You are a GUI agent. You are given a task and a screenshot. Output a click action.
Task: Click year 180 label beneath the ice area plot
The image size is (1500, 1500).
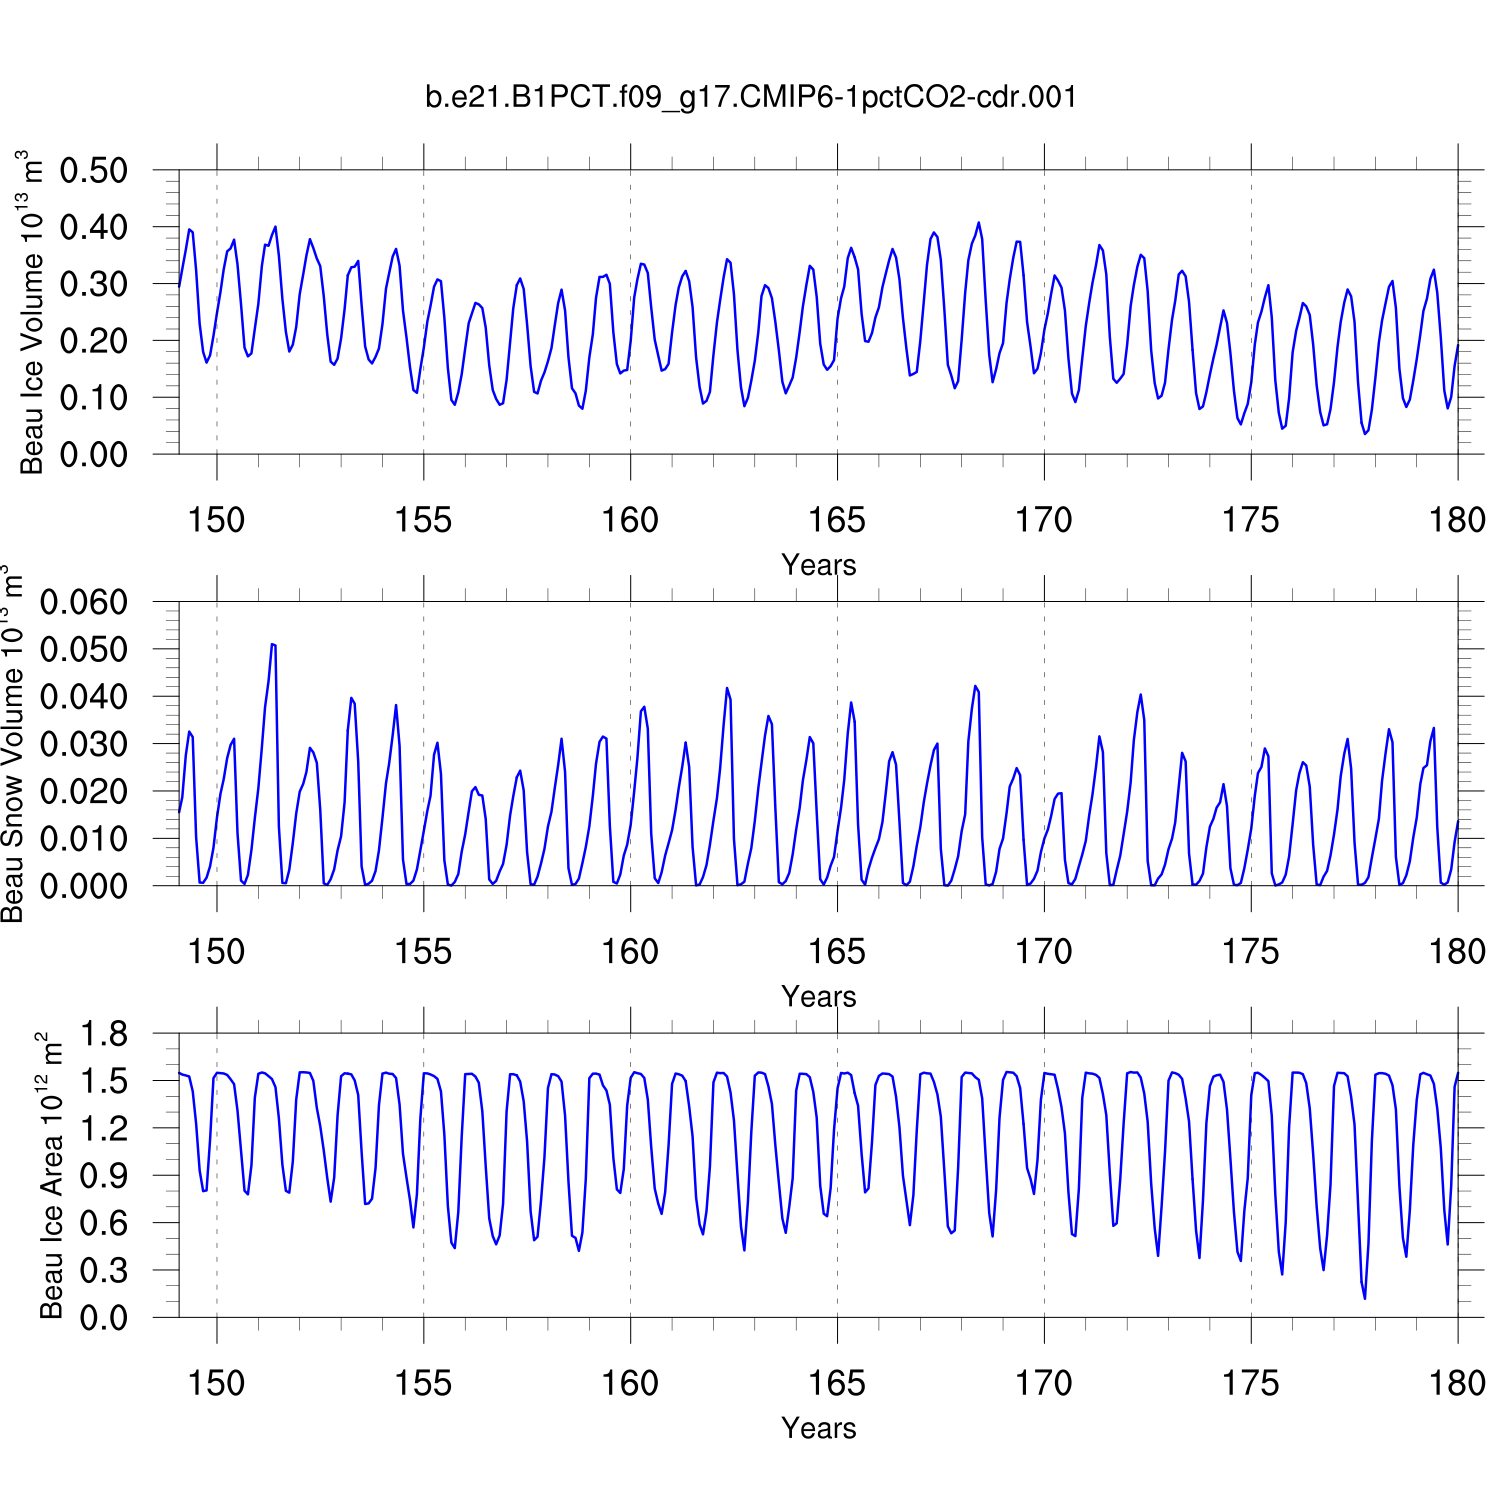tap(1457, 1384)
